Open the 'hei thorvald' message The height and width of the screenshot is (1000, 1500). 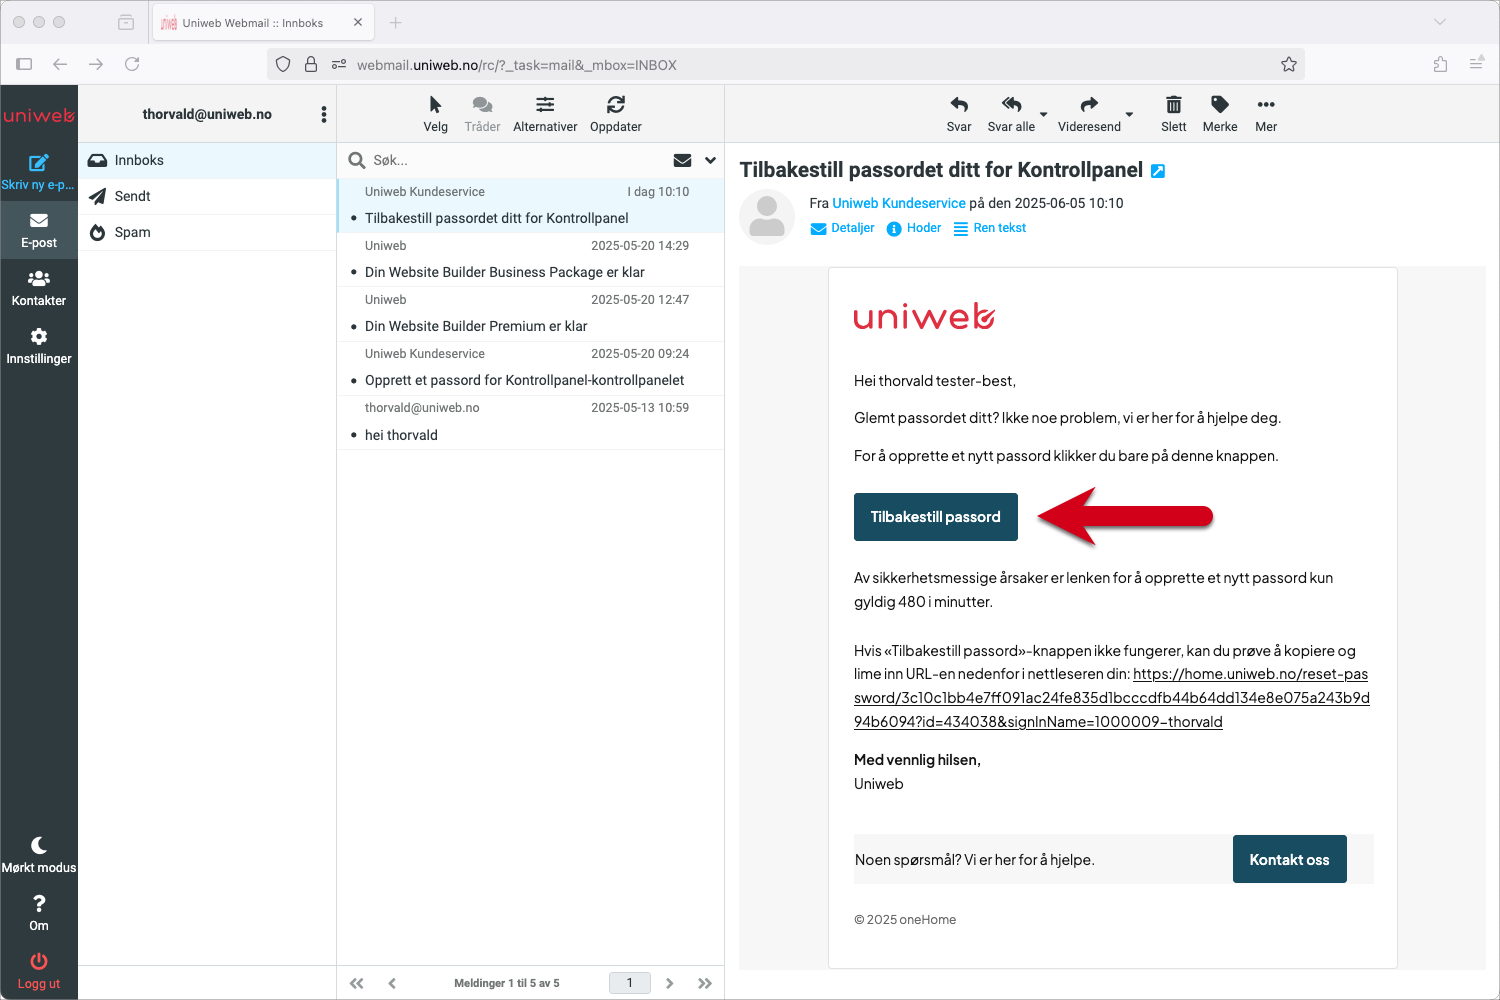coord(531,421)
